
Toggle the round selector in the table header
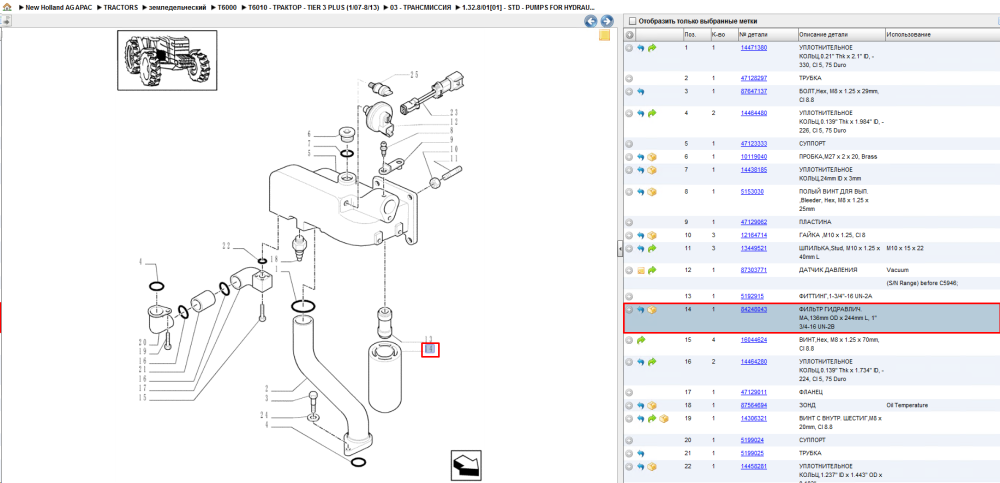pyautogui.click(x=629, y=34)
